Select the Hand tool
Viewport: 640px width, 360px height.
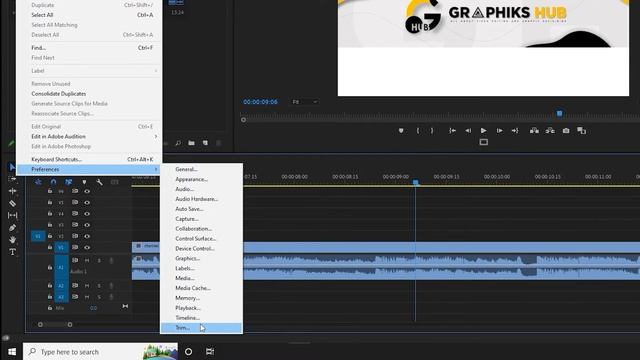pyautogui.click(x=12, y=240)
